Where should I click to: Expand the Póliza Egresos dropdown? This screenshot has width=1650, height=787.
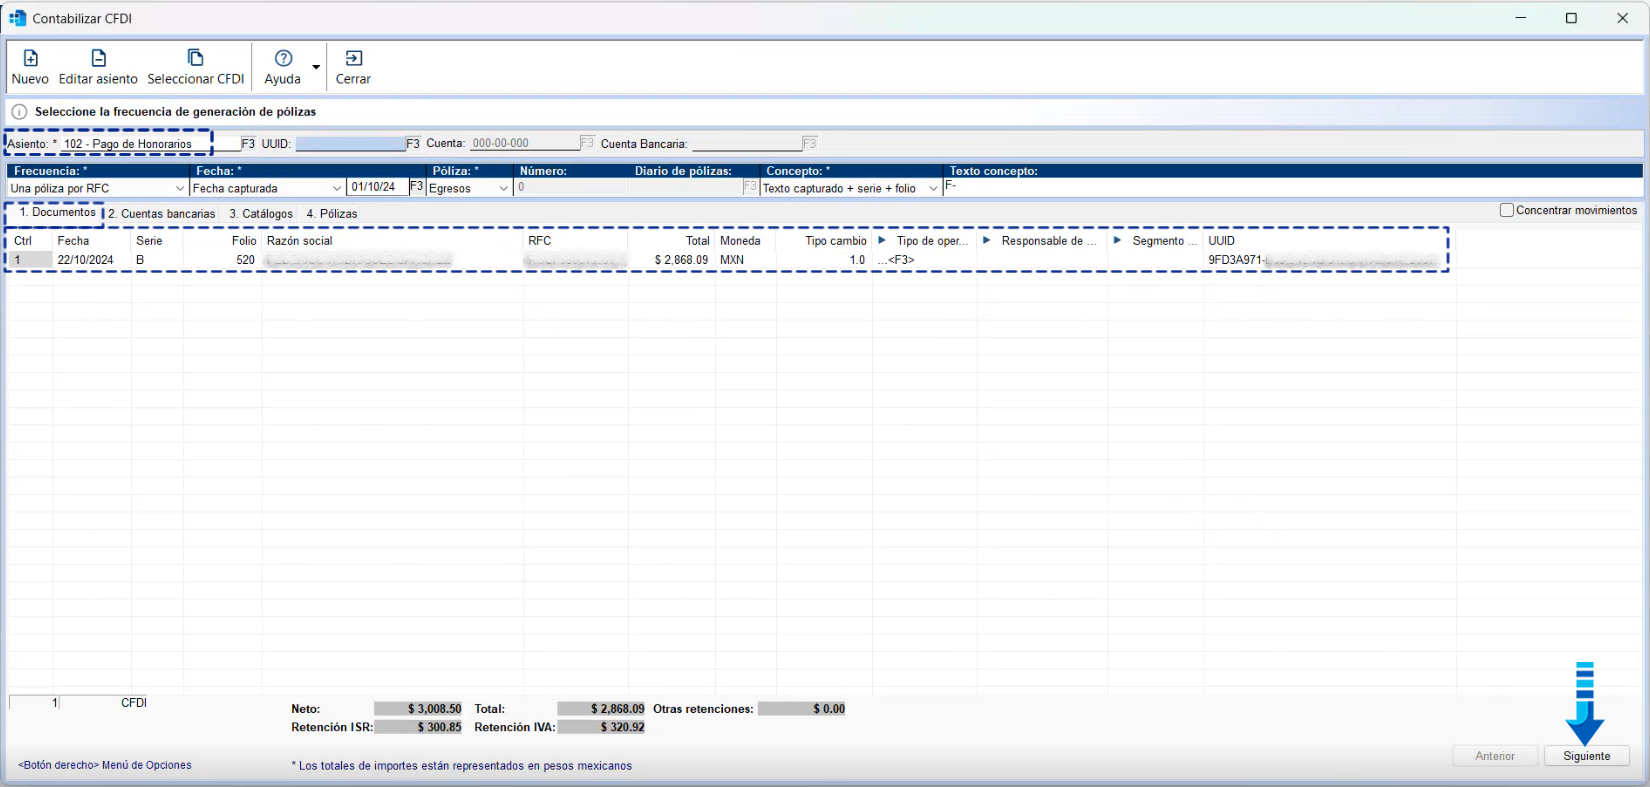[504, 189]
